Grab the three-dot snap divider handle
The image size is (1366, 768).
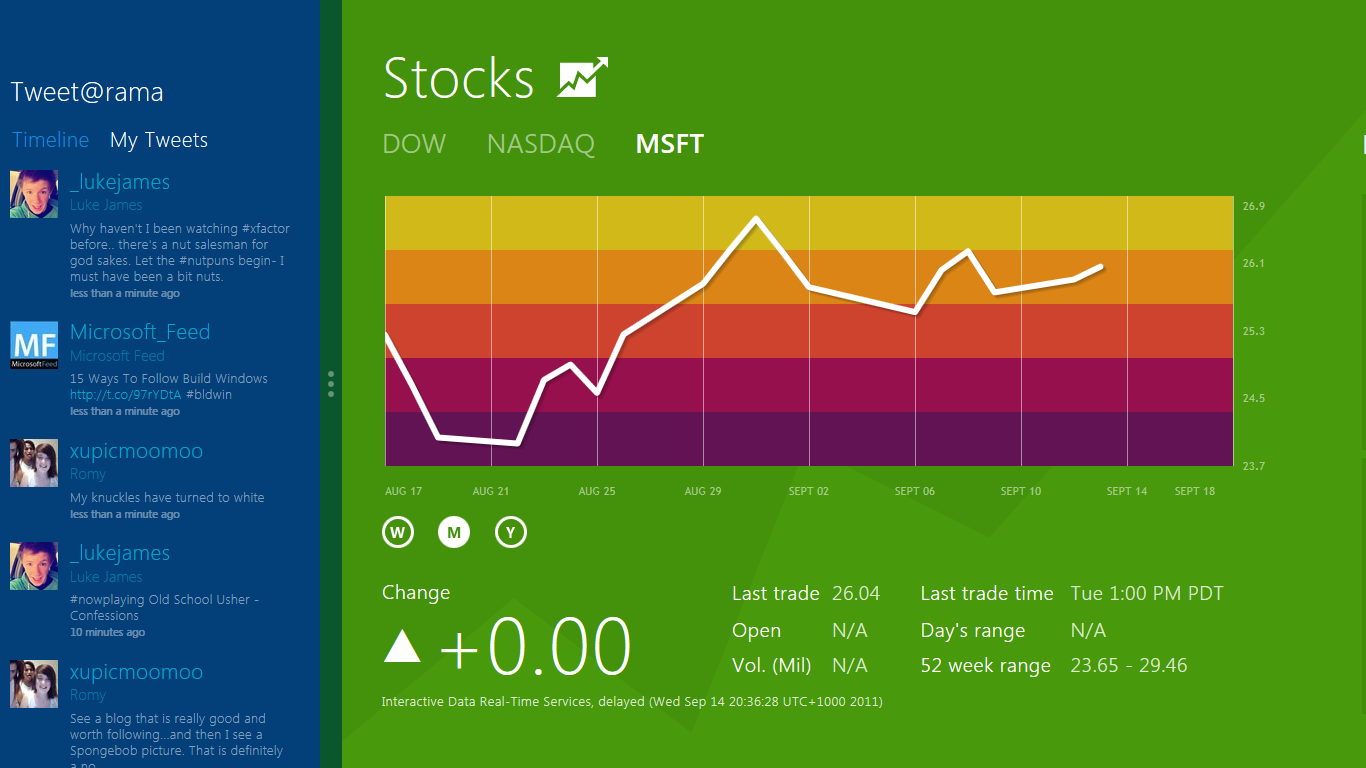click(x=331, y=384)
